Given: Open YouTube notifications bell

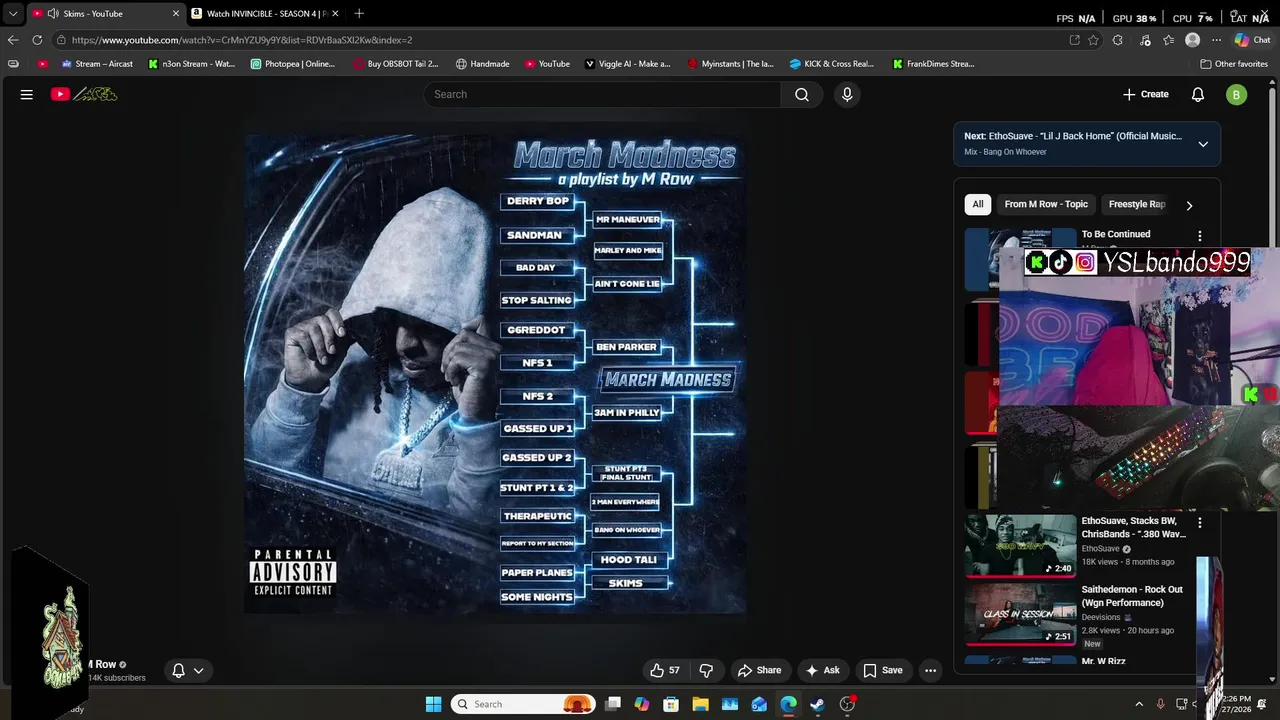Looking at the screenshot, I should click(1198, 94).
